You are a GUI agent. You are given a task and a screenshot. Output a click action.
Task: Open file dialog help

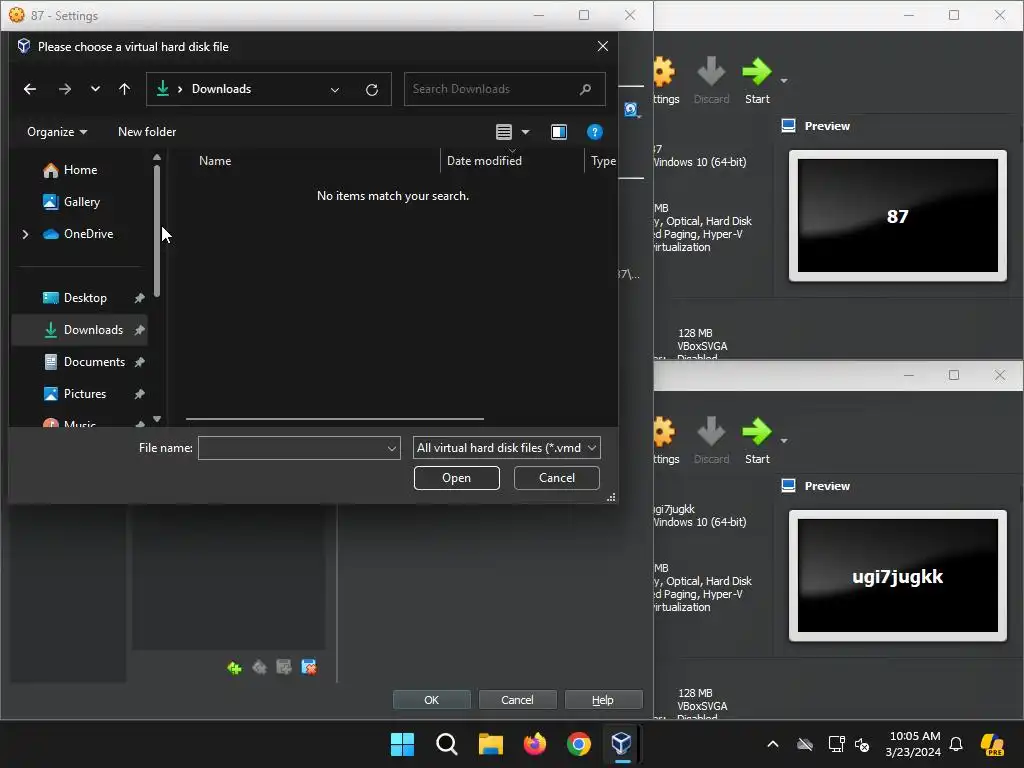(594, 132)
